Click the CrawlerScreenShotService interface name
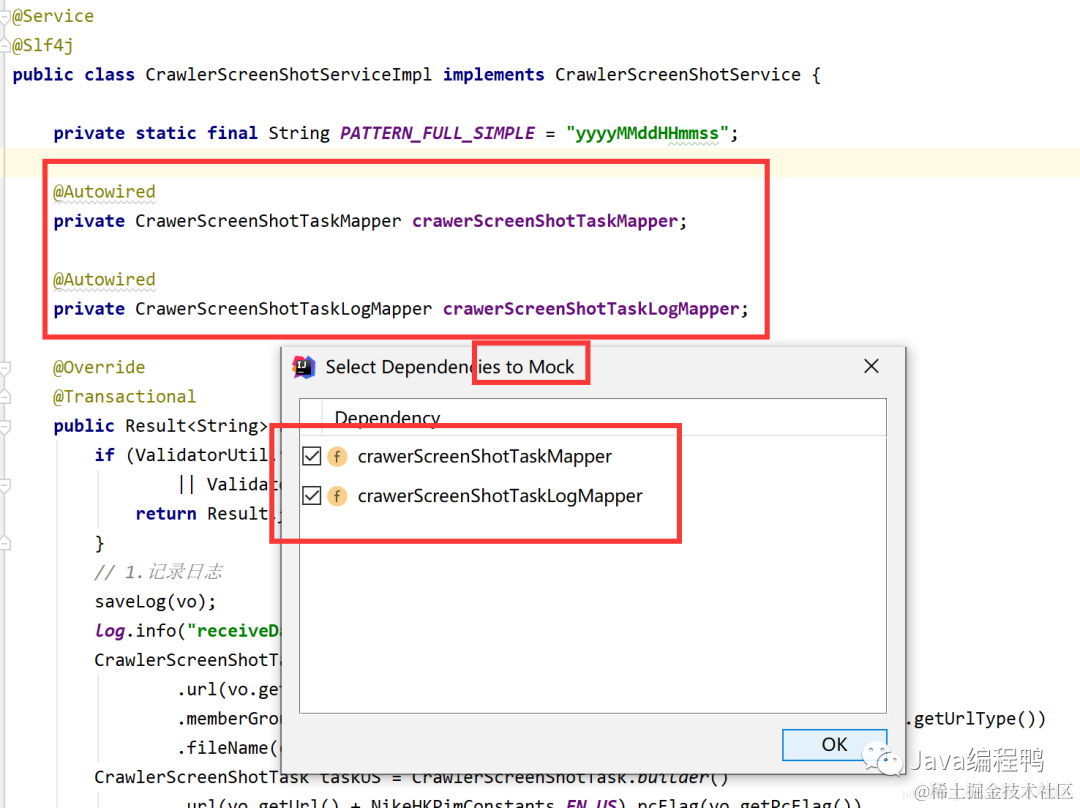Viewport: 1080px width, 808px height. click(x=678, y=74)
